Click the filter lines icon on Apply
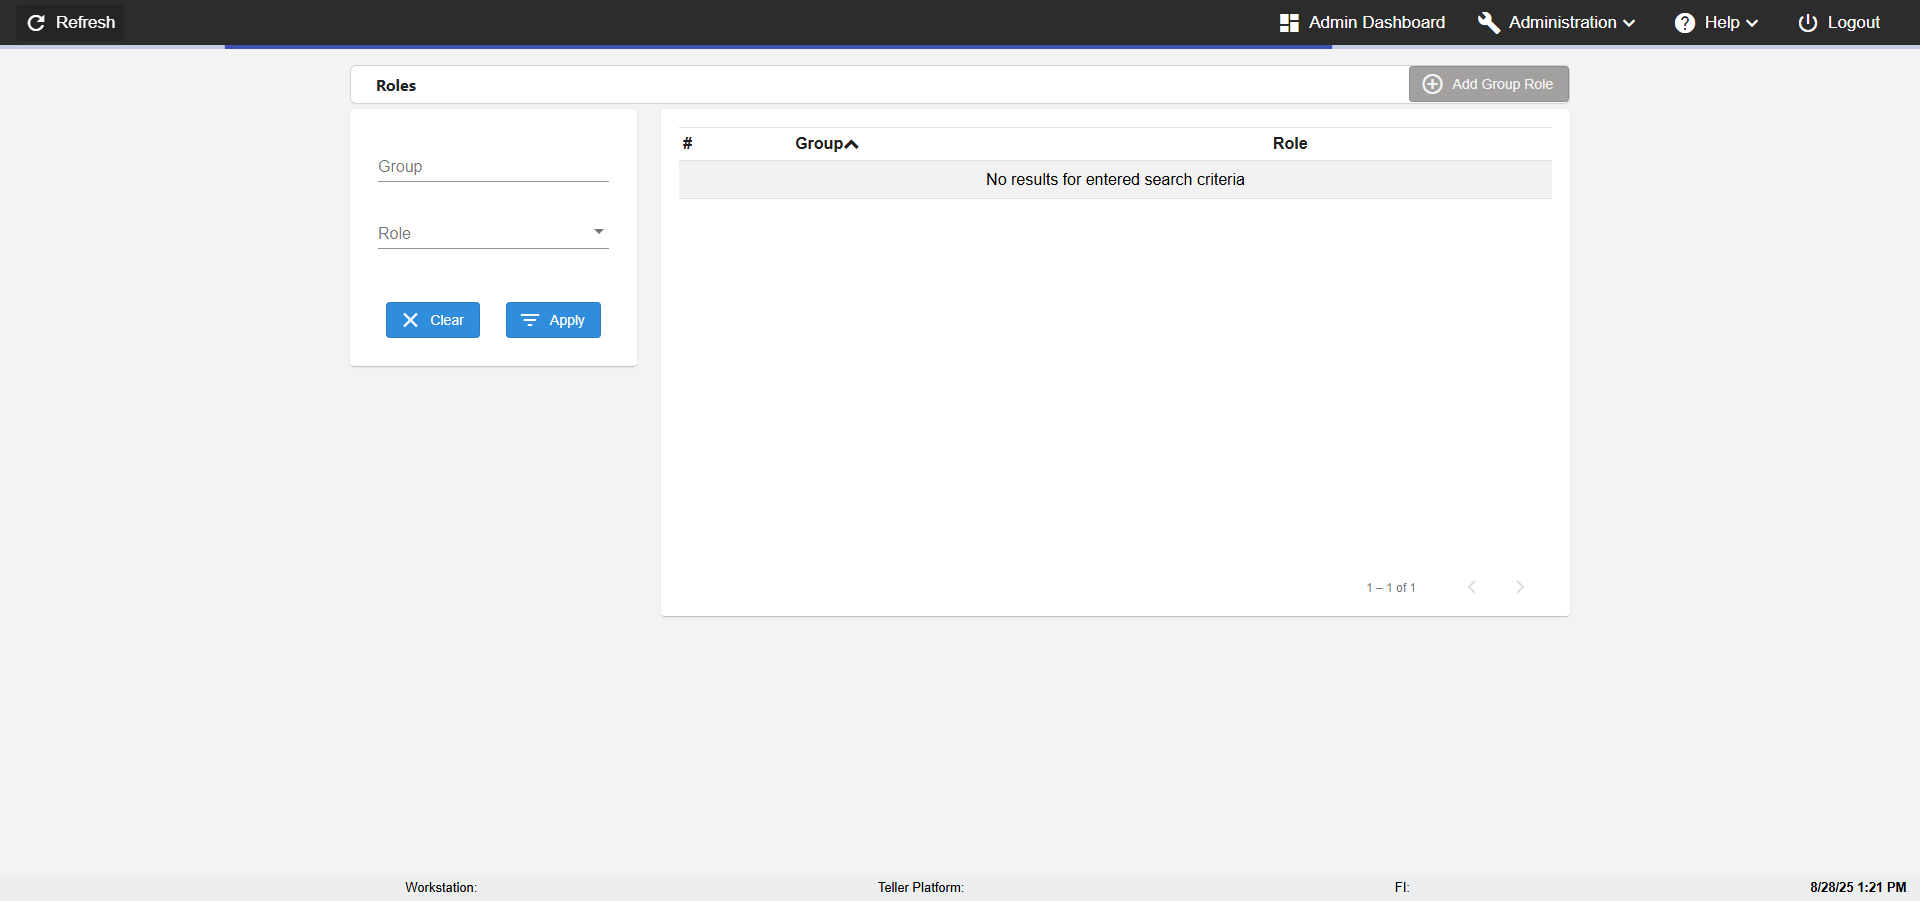Screen dimensions: 1920x901 coord(530,320)
